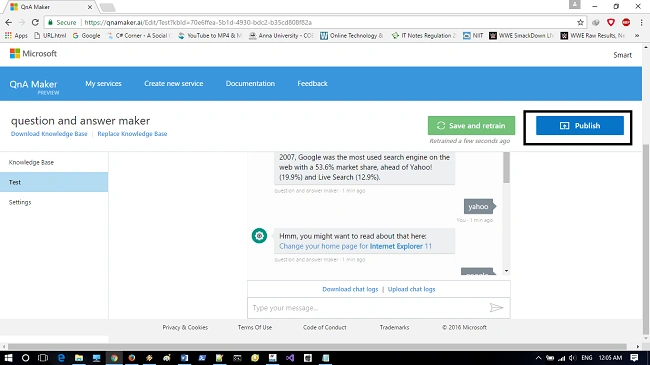Click Code of Conduct footer link
The height and width of the screenshot is (365, 650).
325,327
